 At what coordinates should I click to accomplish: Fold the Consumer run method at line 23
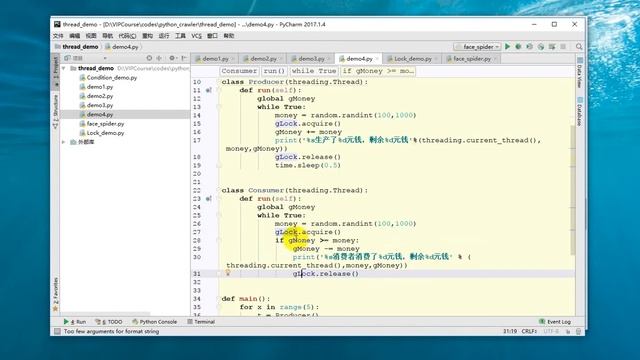219,199
